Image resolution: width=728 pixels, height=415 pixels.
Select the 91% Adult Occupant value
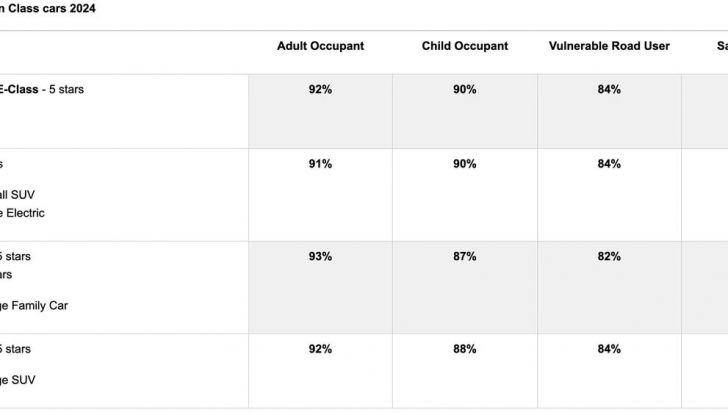click(x=320, y=164)
